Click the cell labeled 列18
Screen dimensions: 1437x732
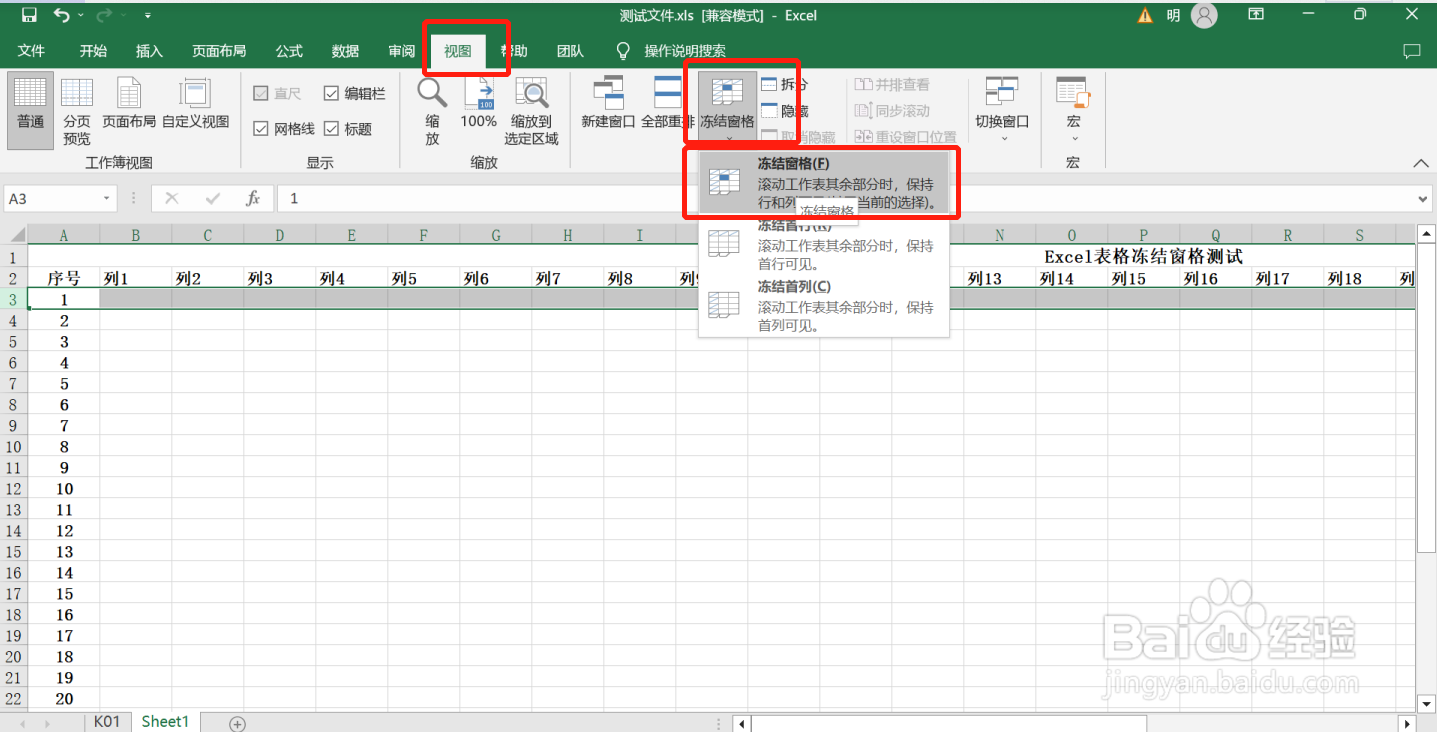point(1360,279)
